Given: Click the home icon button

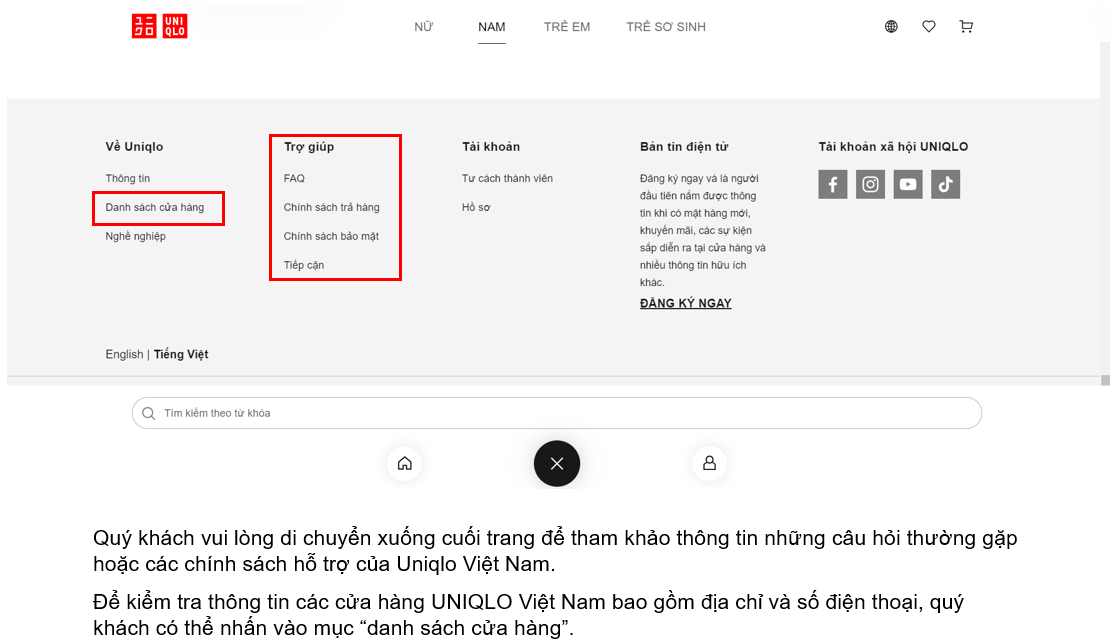Looking at the screenshot, I should pos(405,463).
